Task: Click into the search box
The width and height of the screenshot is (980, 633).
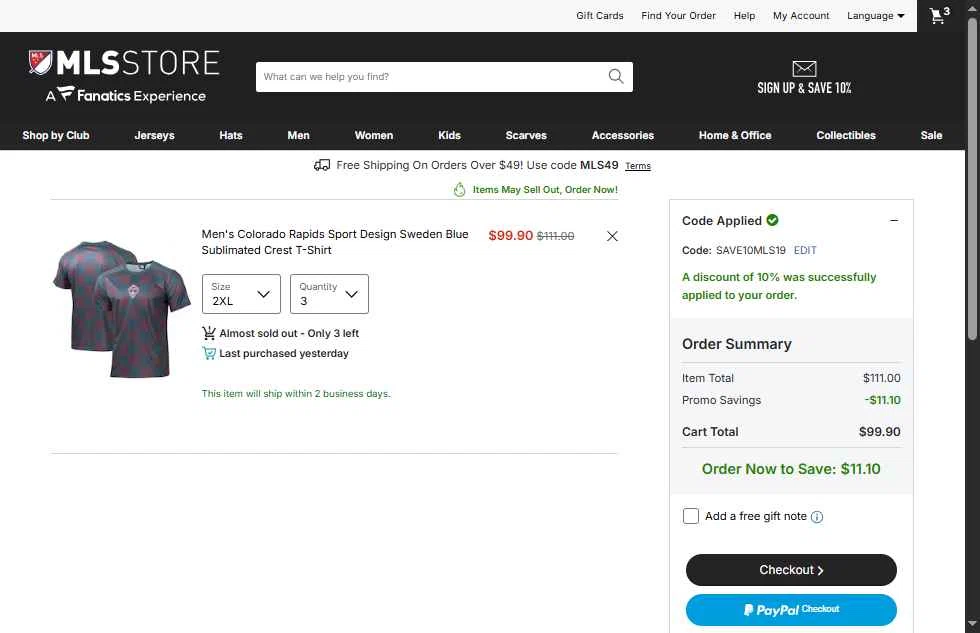Action: click(431, 76)
